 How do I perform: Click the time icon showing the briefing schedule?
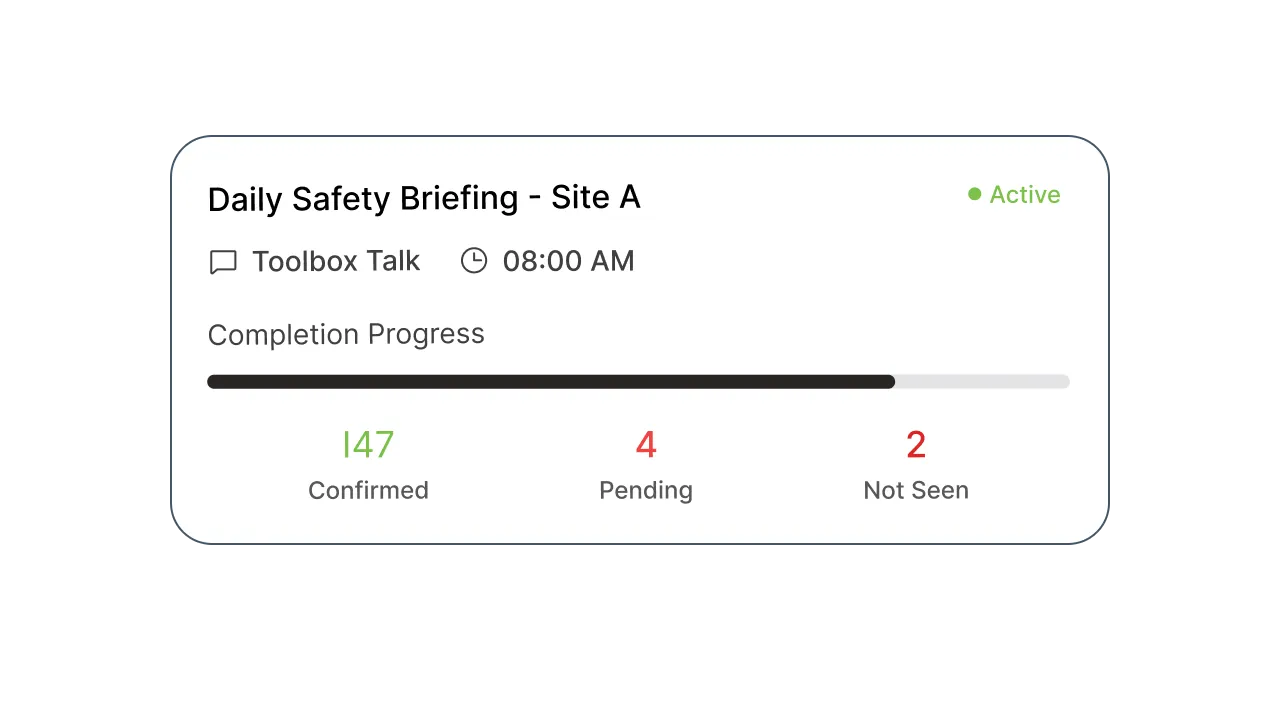[x=473, y=260]
